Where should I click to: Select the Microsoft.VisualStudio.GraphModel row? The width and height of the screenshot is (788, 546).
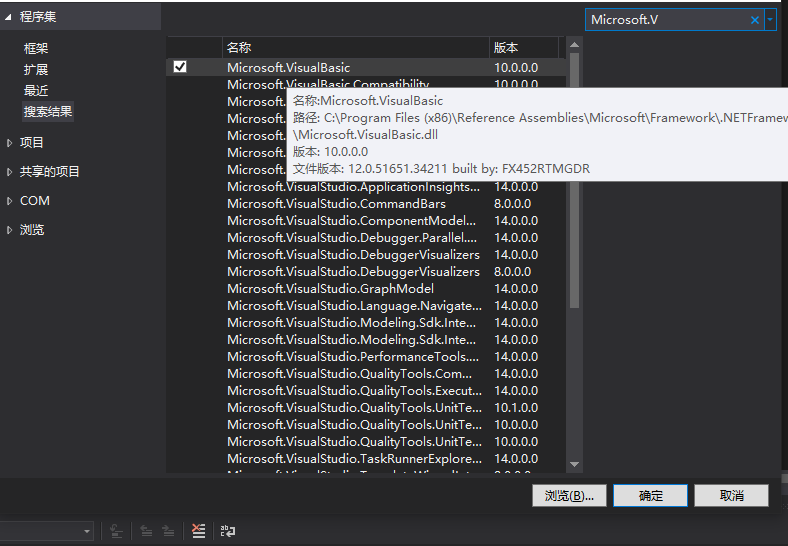(366, 289)
